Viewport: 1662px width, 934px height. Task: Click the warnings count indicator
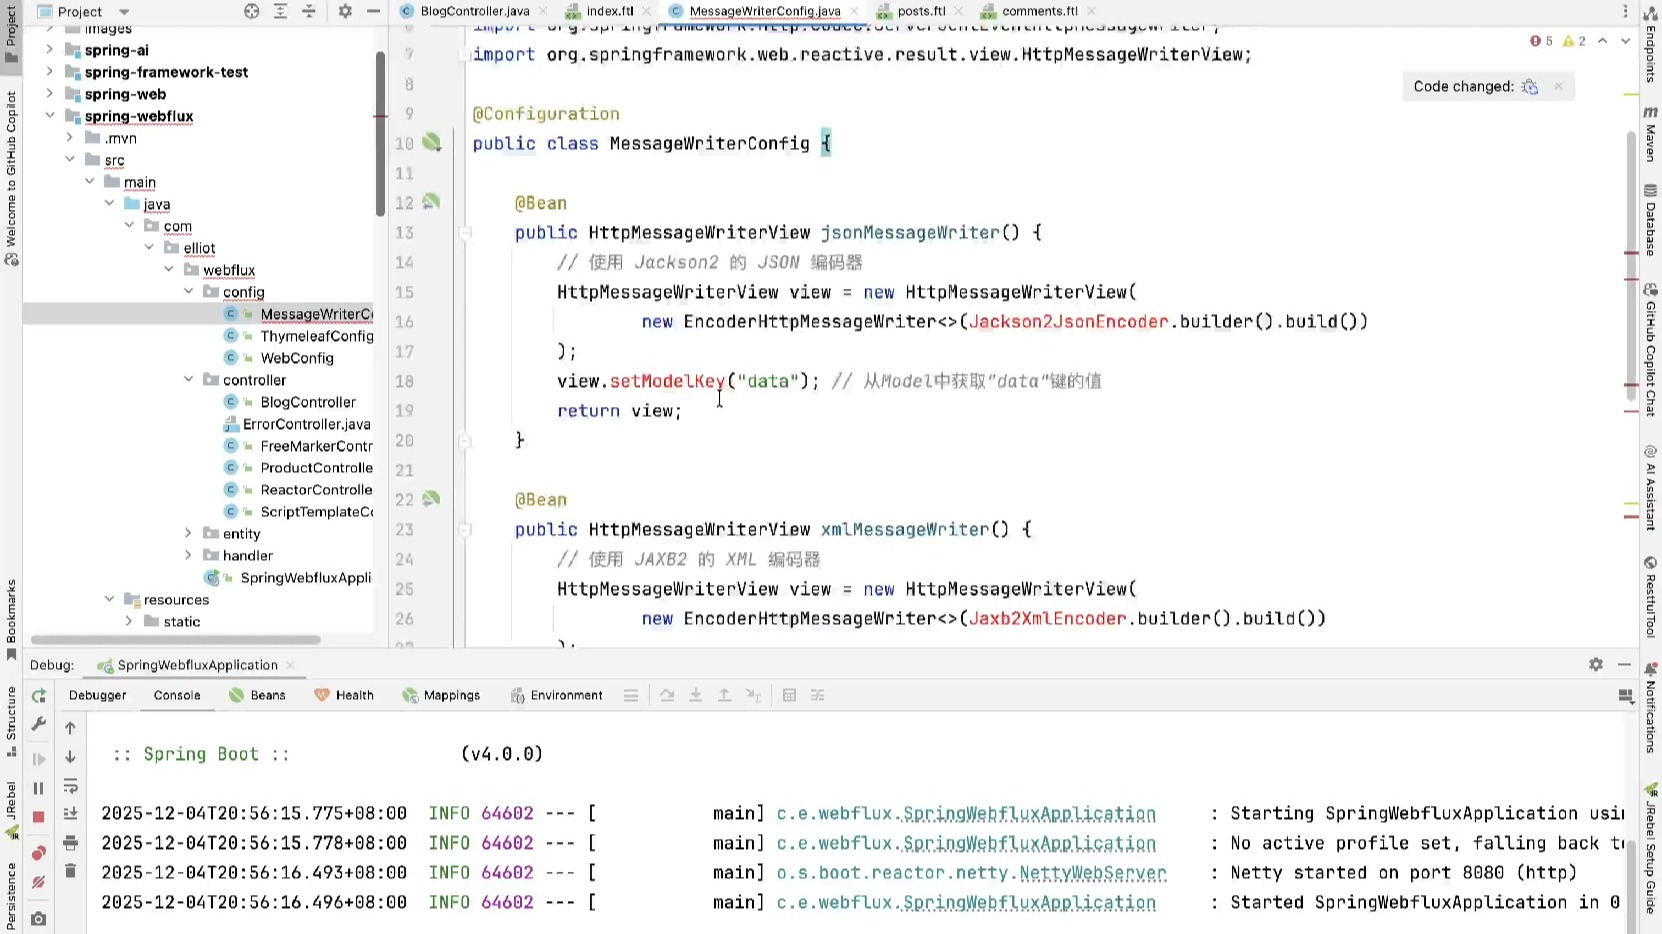click(1575, 41)
